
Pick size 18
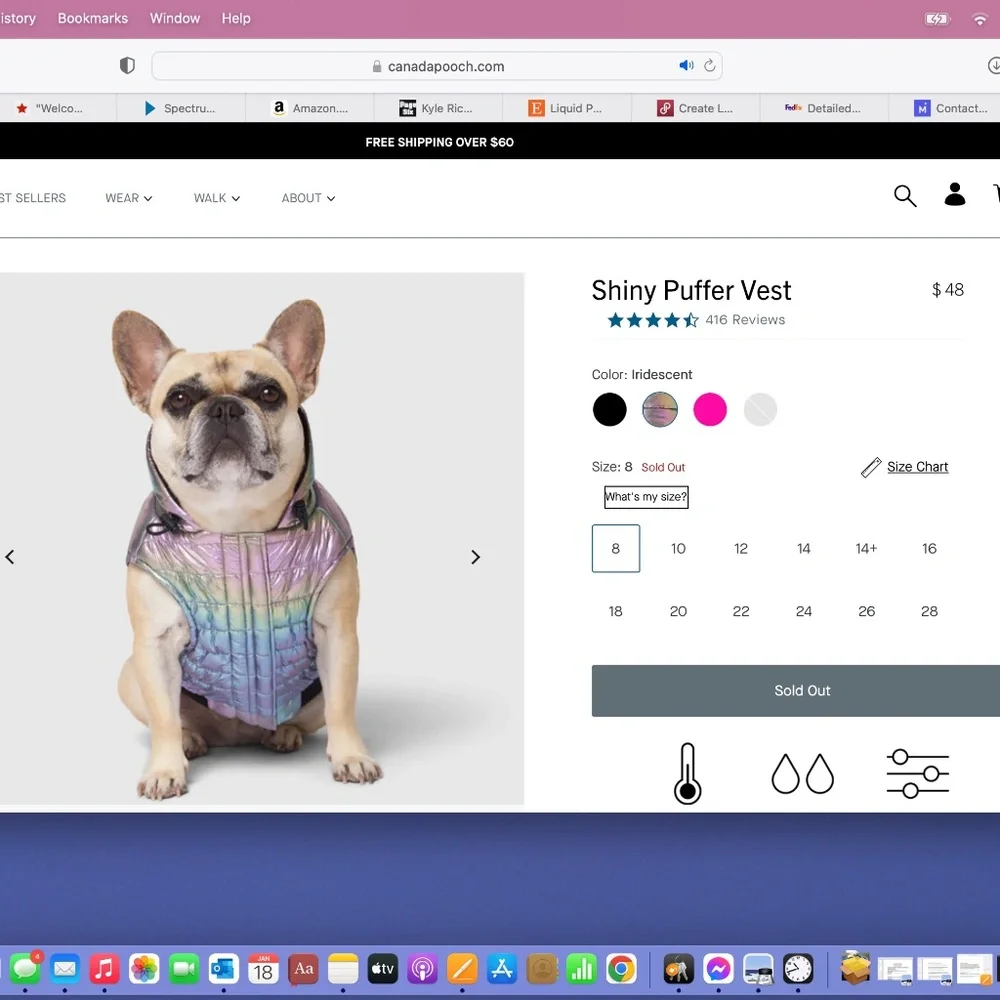pyautogui.click(x=615, y=611)
